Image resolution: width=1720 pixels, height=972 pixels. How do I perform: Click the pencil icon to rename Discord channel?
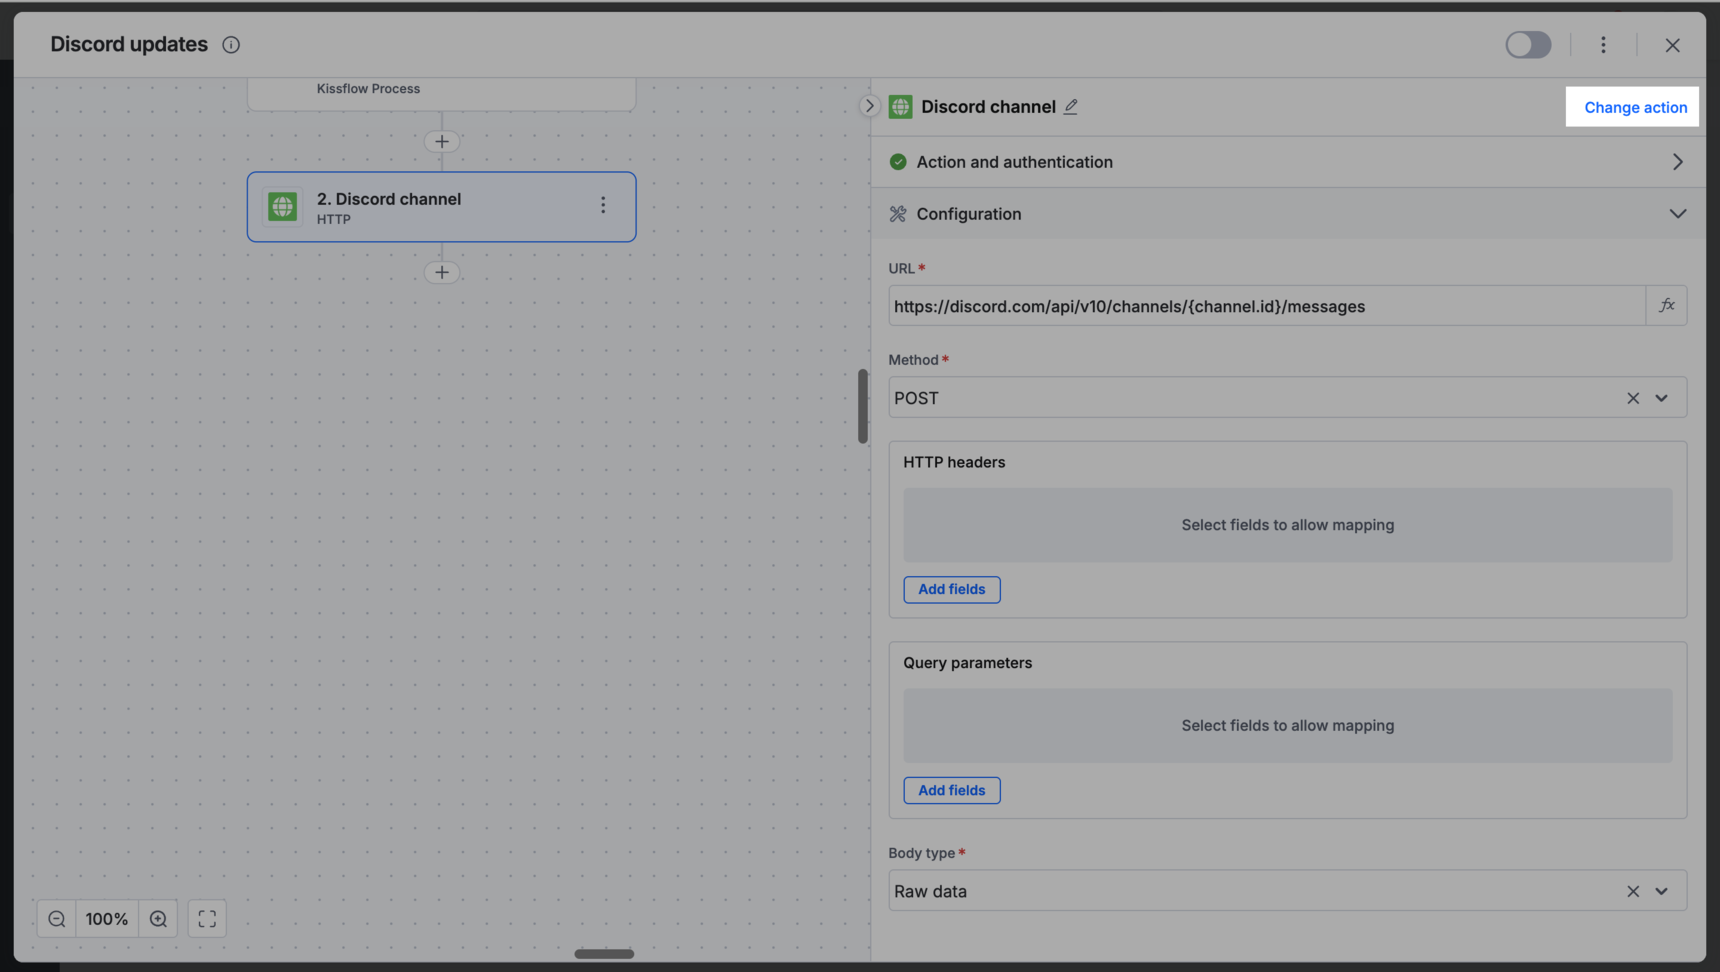(x=1071, y=107)
